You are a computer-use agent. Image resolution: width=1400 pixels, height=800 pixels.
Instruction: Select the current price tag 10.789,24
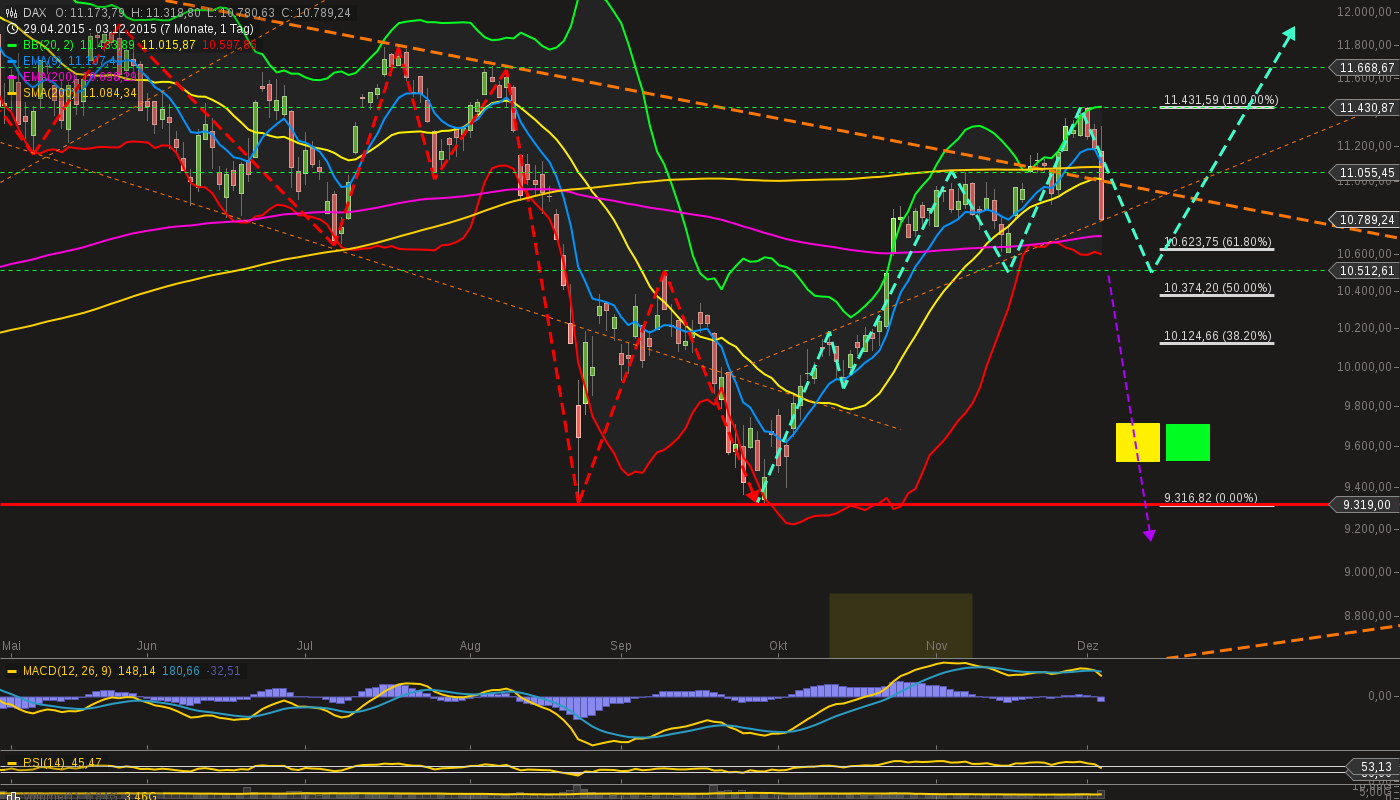point(1363,220)
